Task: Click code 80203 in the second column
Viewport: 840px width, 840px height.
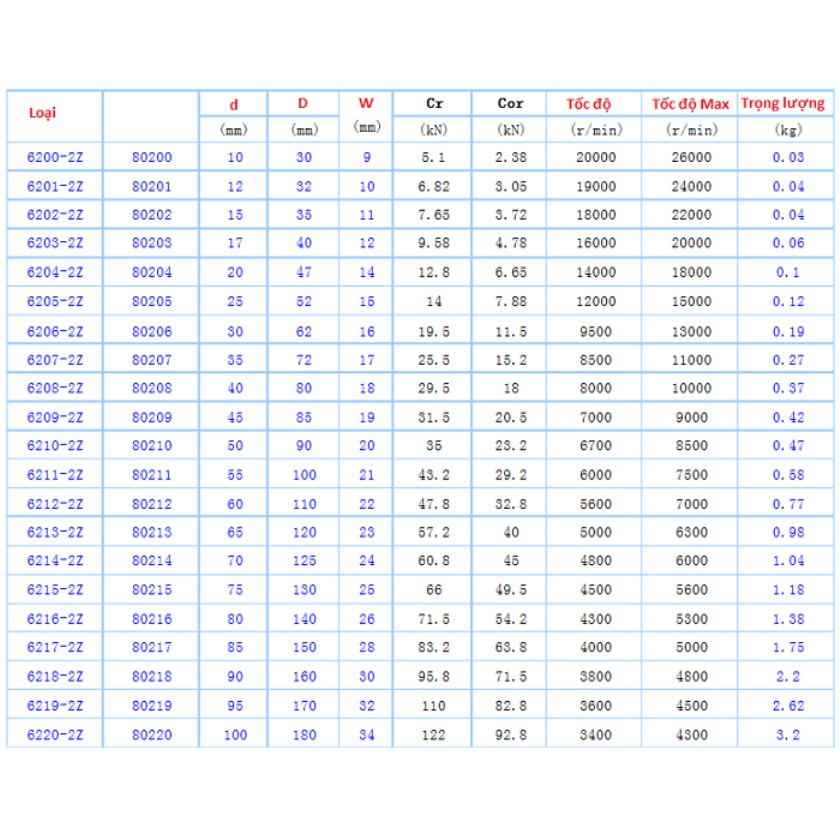Action: click(152, 244)
